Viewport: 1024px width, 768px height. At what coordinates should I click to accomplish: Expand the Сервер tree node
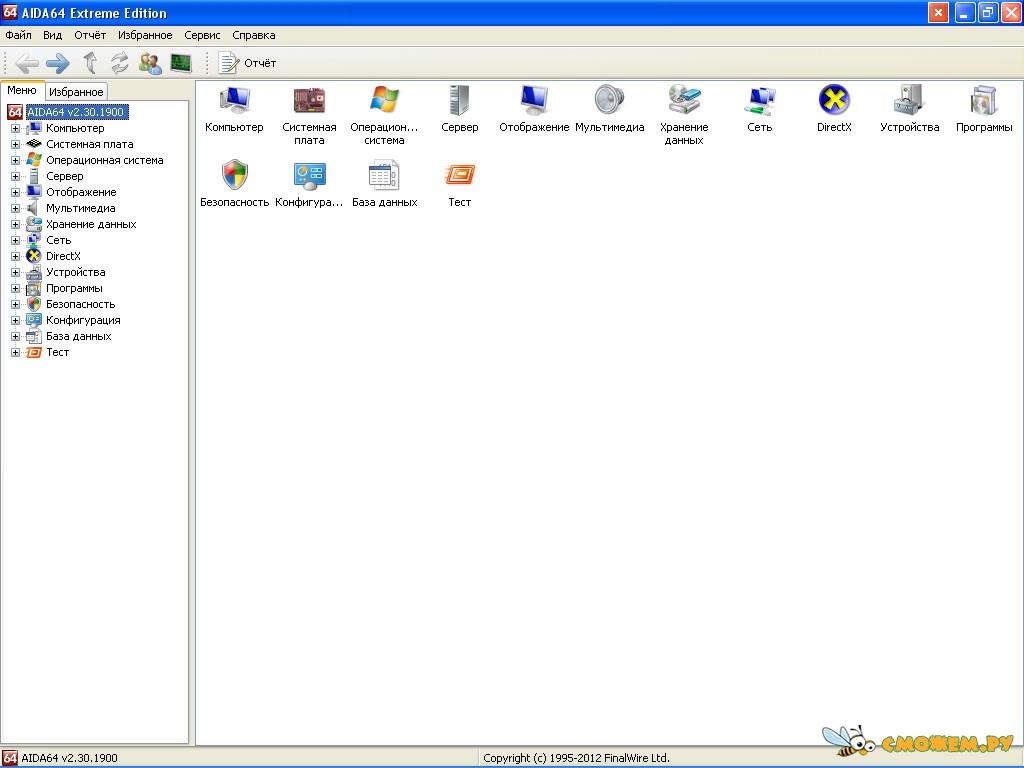15,176
